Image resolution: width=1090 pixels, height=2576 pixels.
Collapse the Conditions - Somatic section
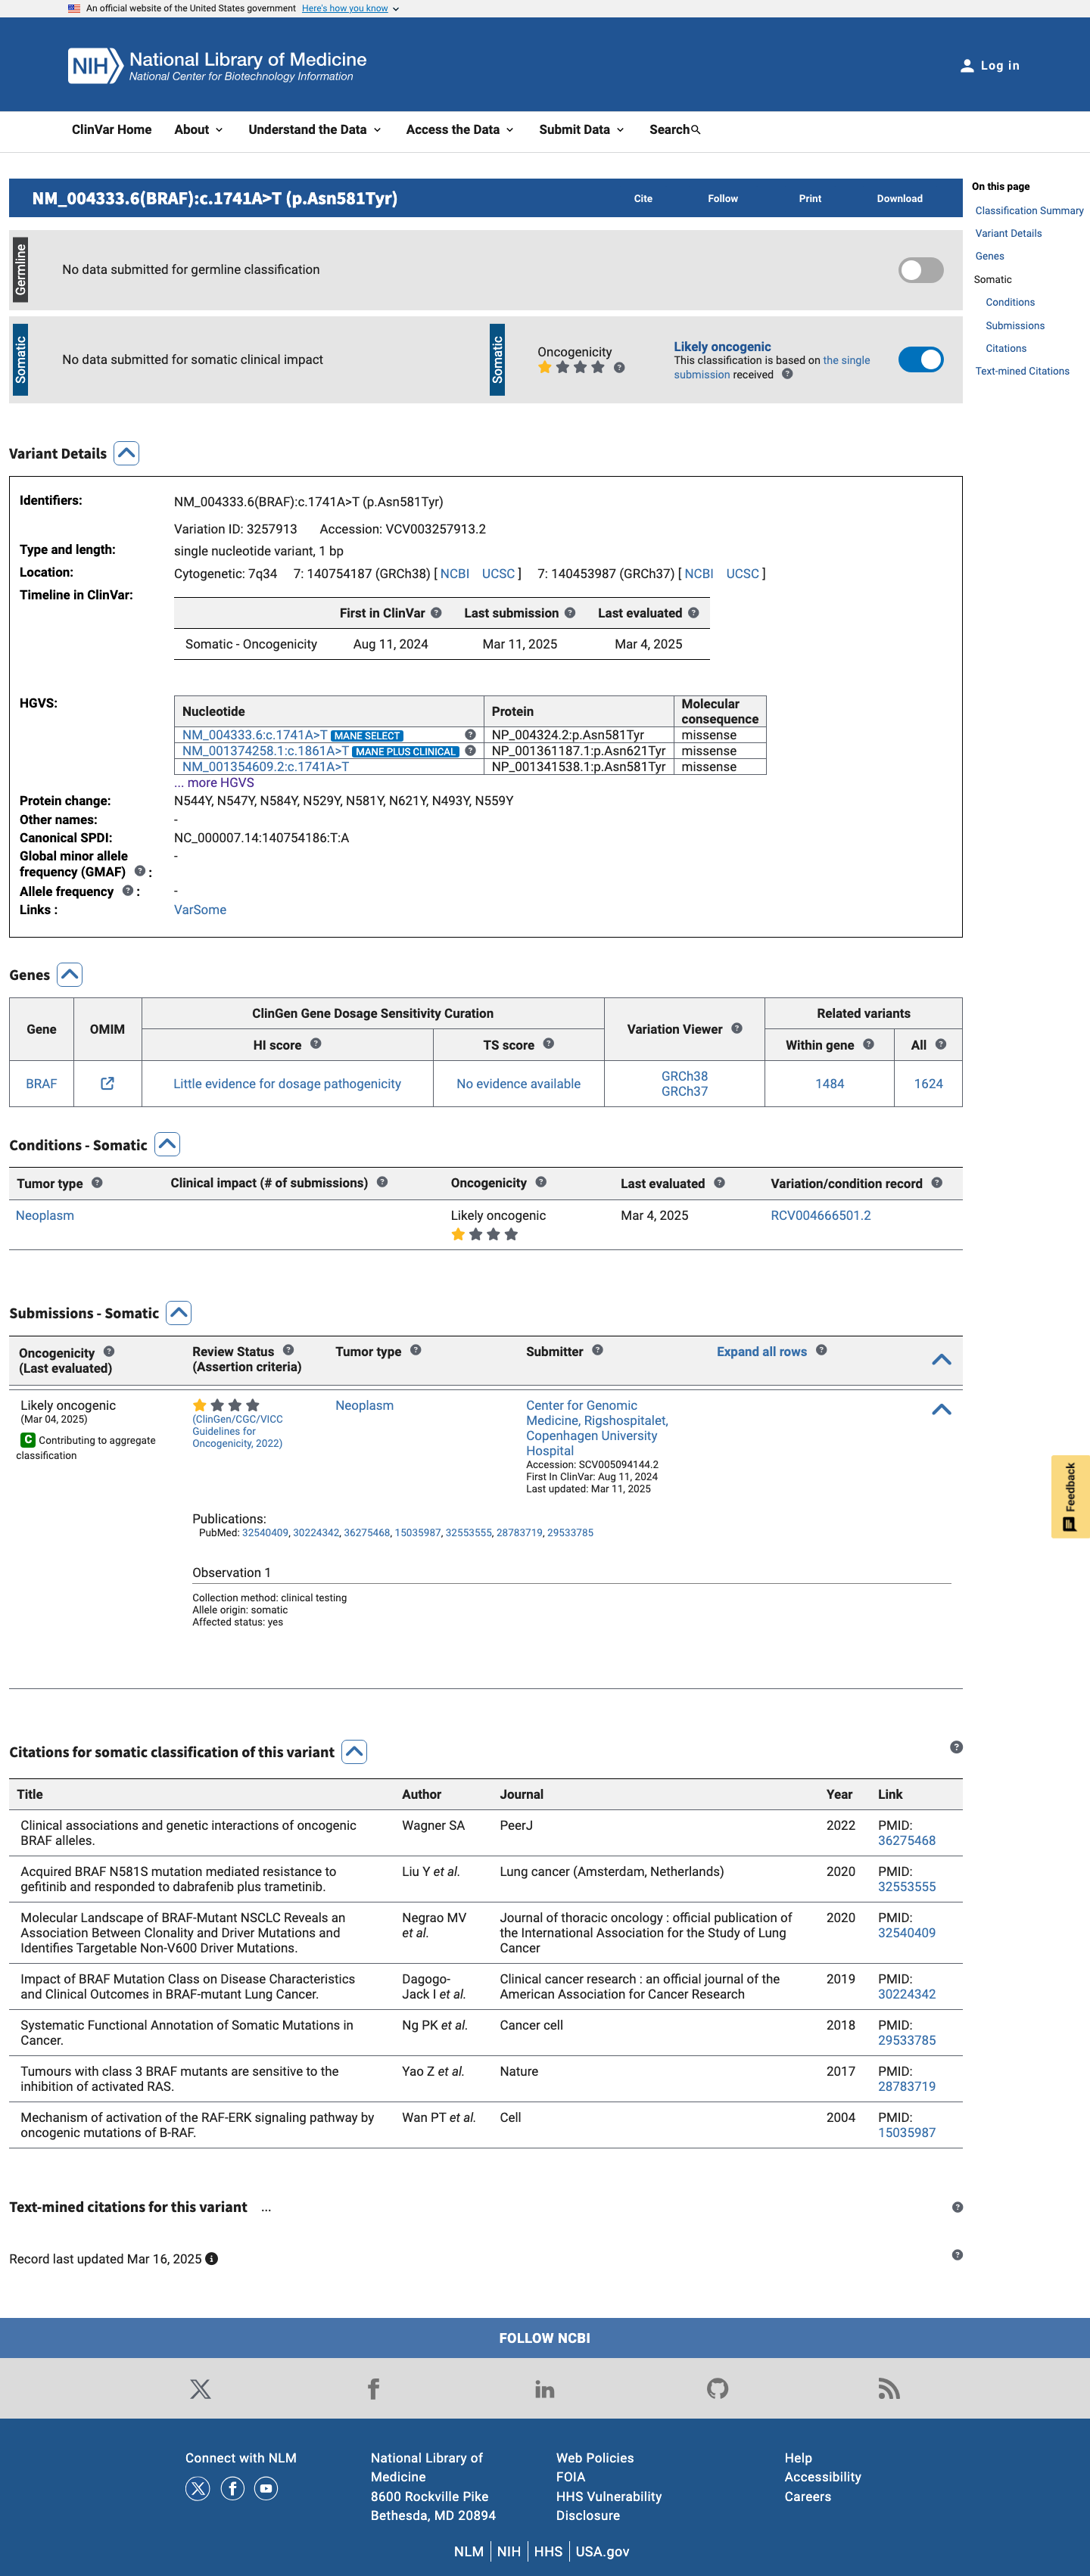(167, 1144)
